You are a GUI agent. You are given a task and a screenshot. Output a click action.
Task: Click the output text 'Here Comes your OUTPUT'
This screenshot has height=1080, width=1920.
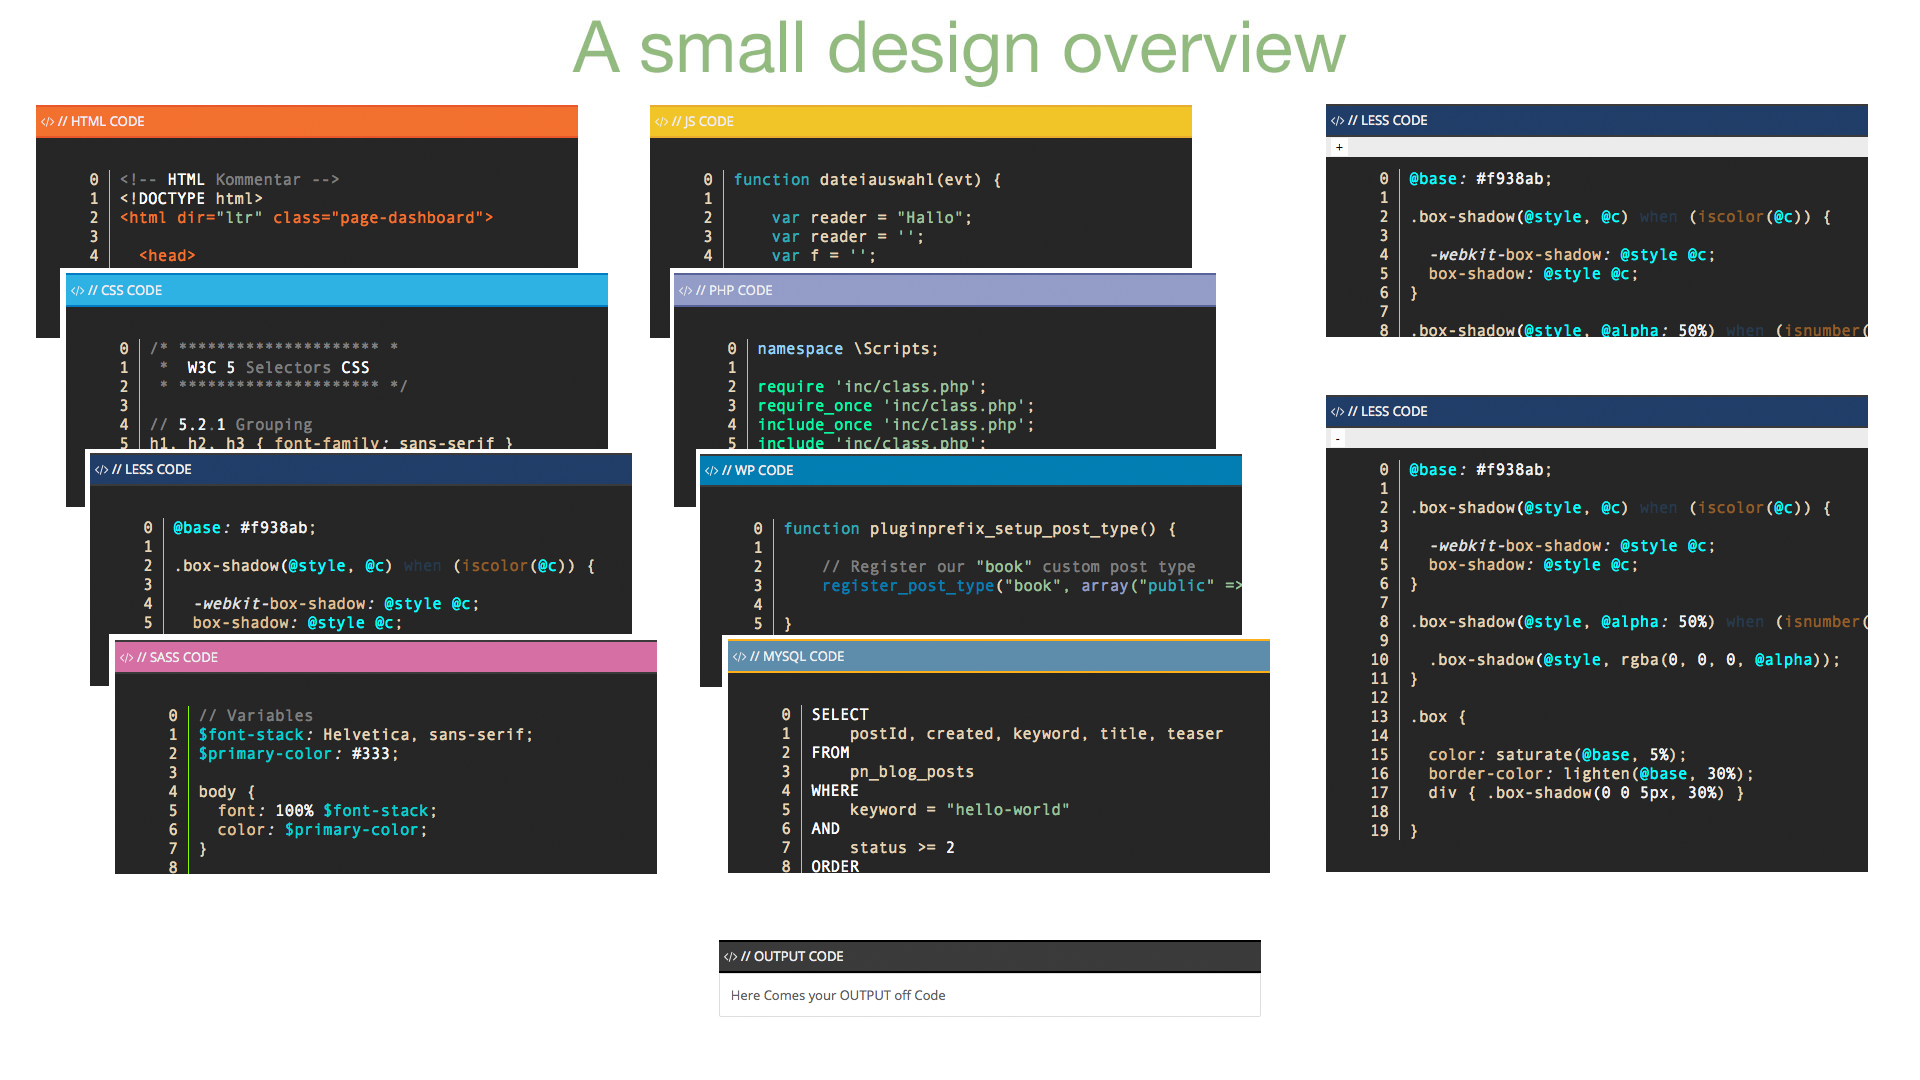point(811,996)
